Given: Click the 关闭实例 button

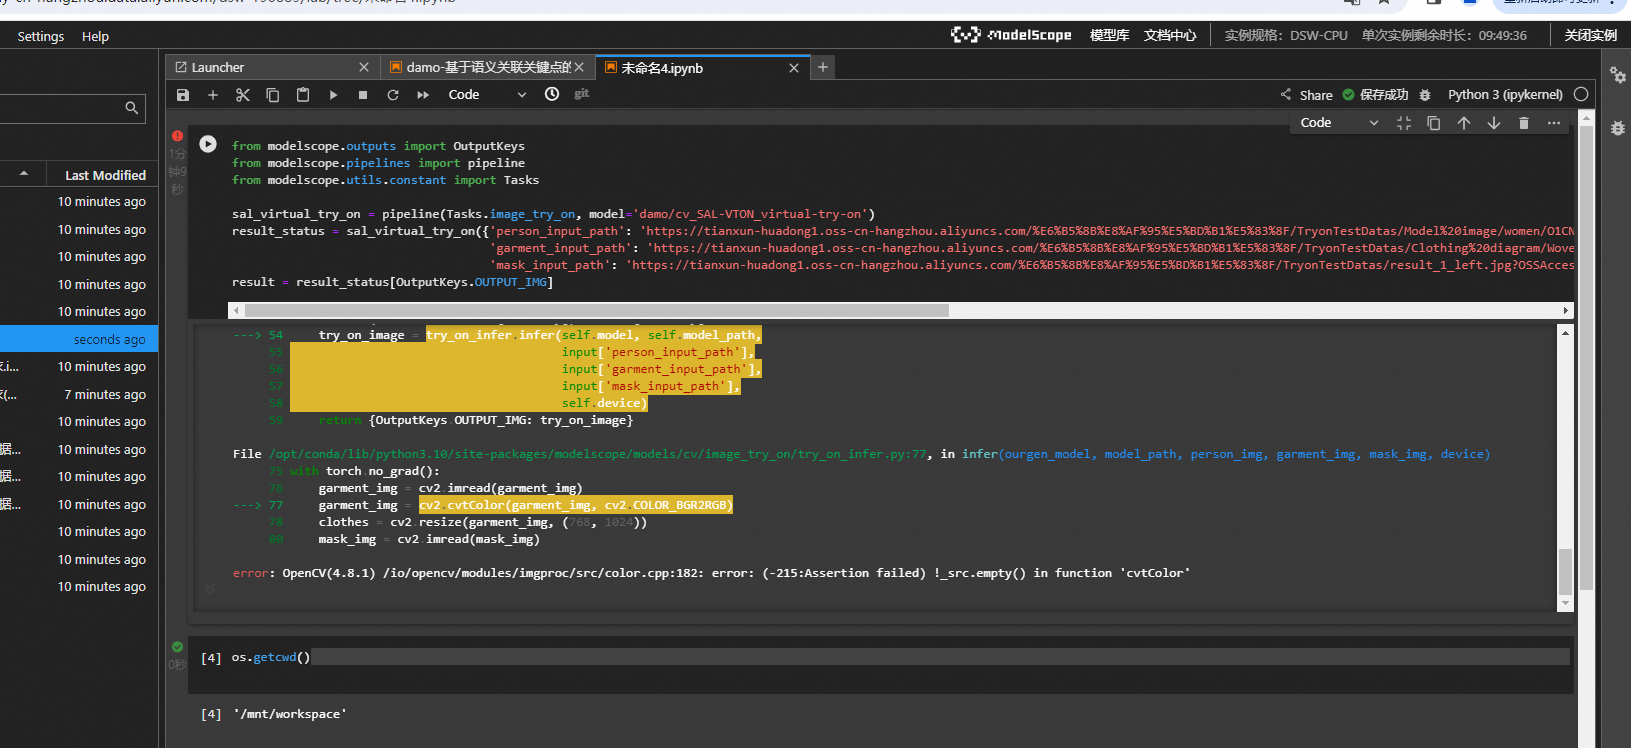Looking at the screenshot, I should (x=1590, y=35).
